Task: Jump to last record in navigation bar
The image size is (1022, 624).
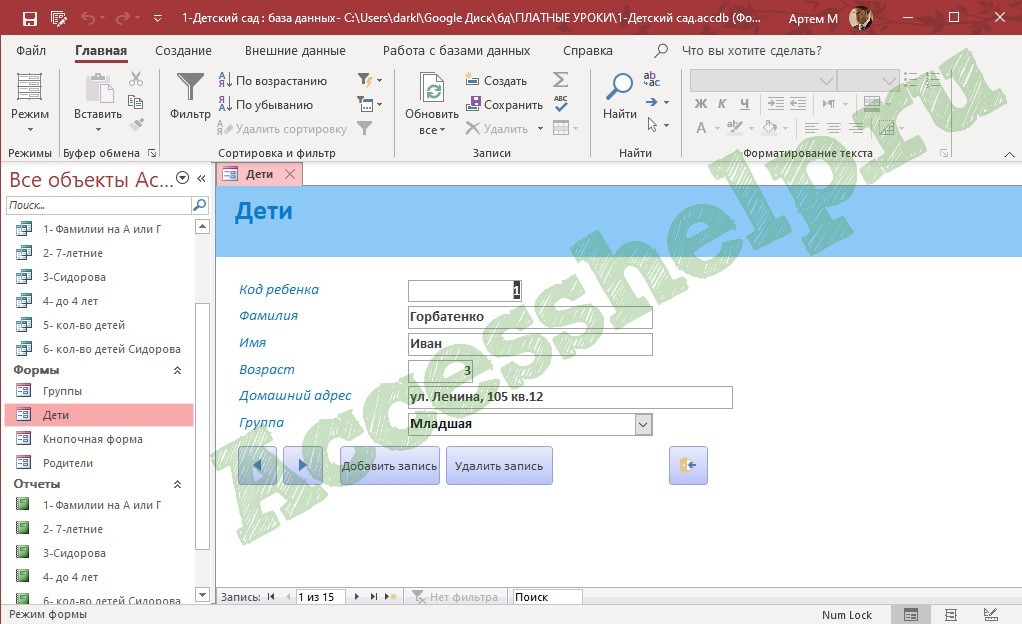Action: pos(374,597)
